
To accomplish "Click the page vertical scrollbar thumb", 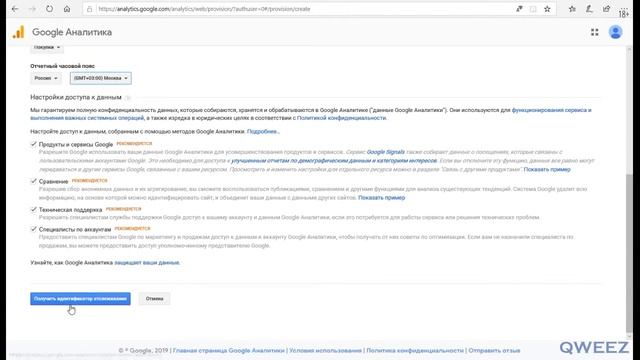I will (x=629, y=253).
